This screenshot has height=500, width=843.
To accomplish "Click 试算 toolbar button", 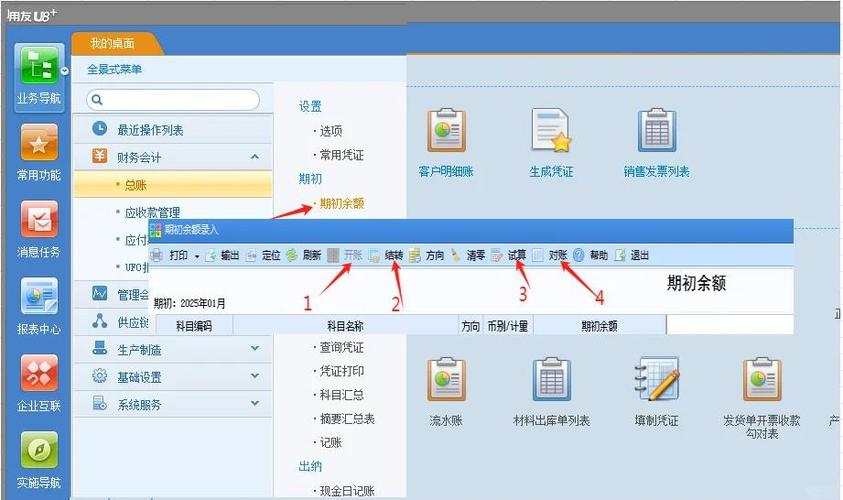I will tap(509, 255).
